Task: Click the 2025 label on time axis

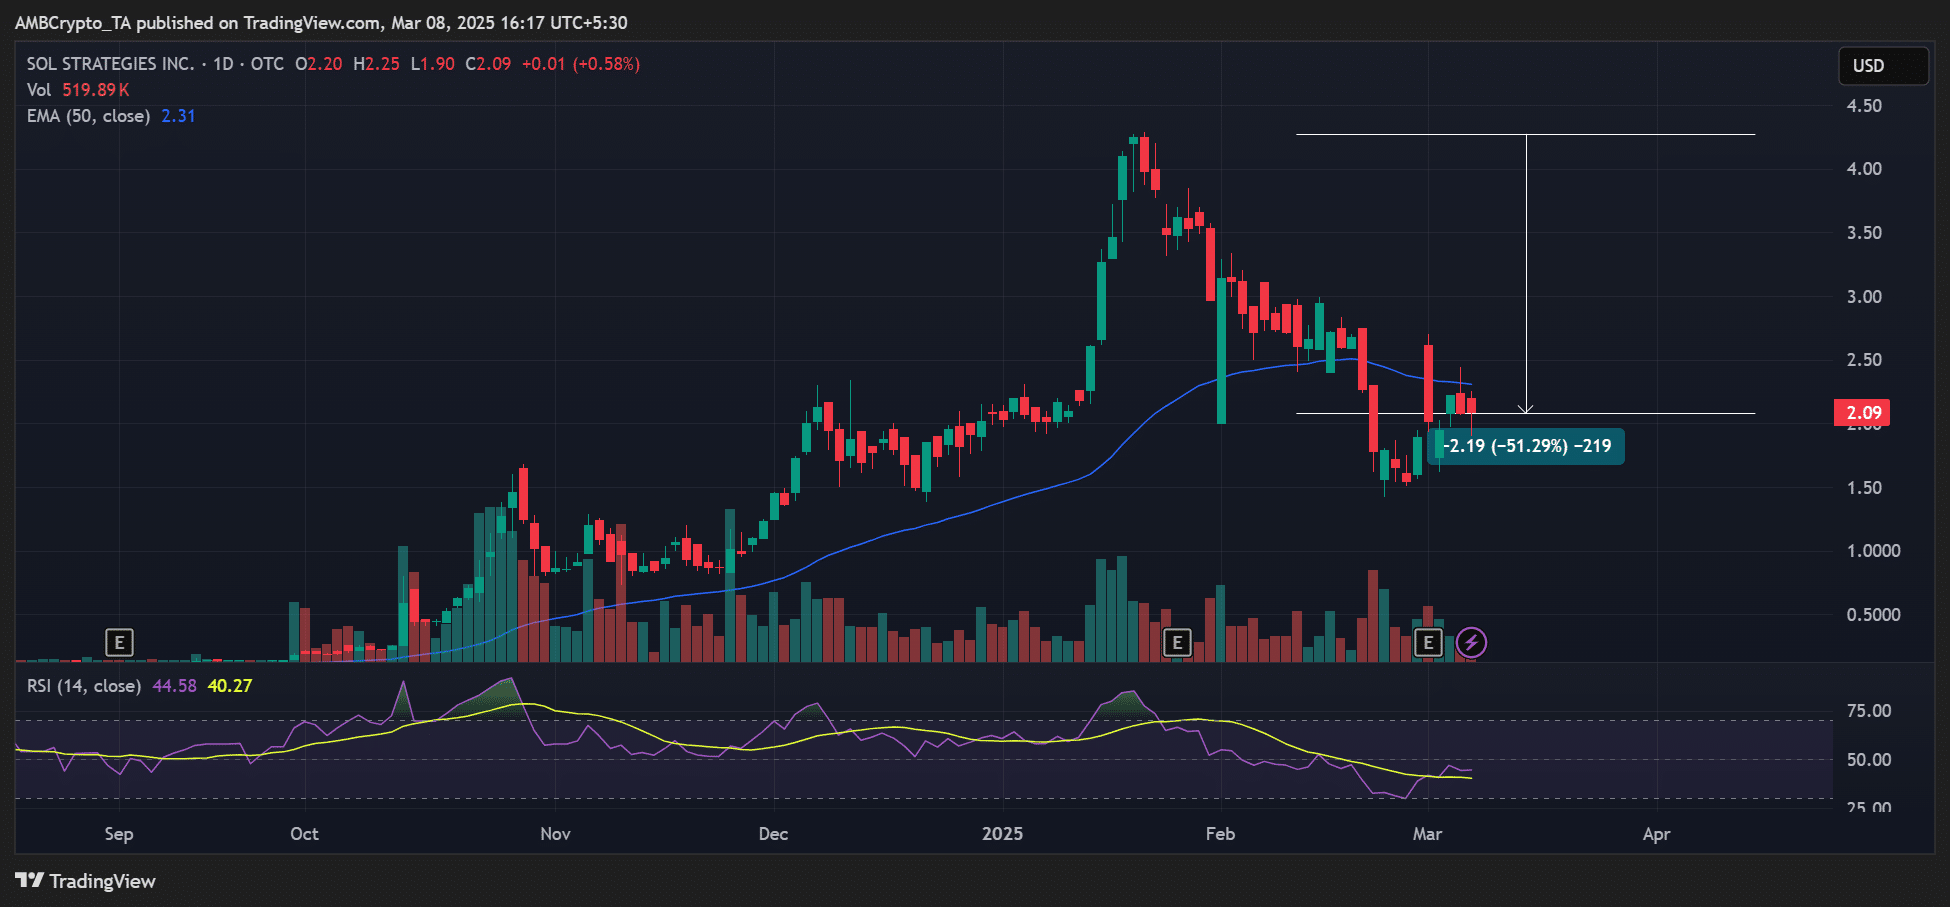Action: (1002, 834)
